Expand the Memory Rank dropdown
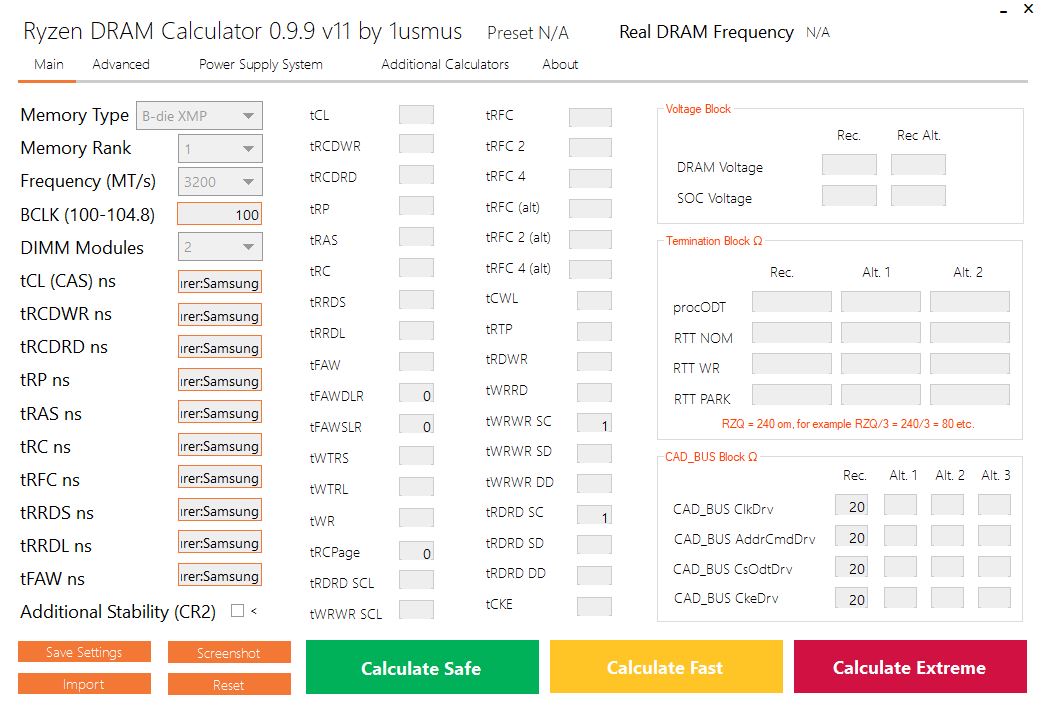Viewport: 1045px width, 715px height. [x=220, y=149]
